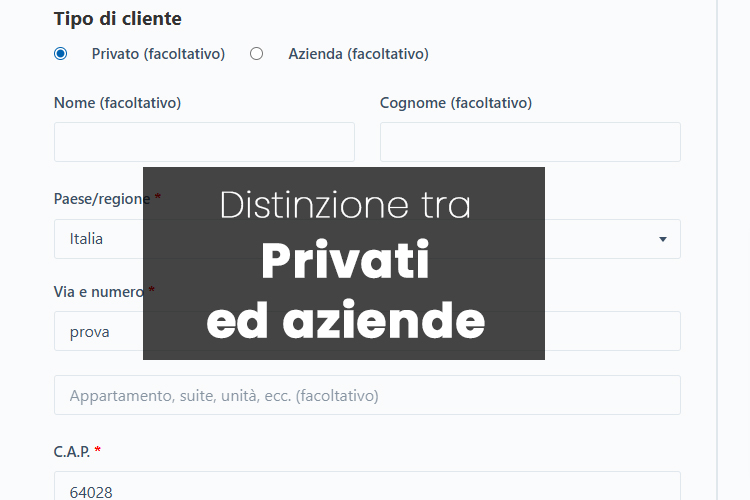Open the country dropdown showing Italia
Image resolution: width=750 pixels, height=500 pixels.
pyautogui.click(x=100, y=239)
